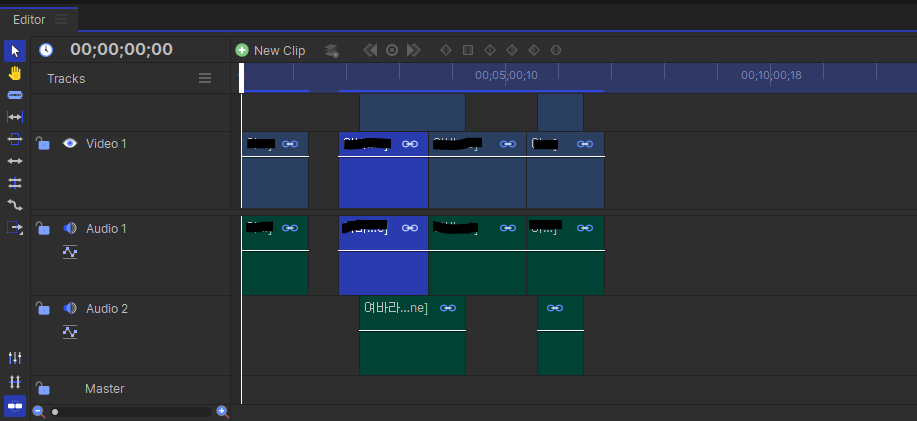
Task: Click link icon on selected Audio 1 clip
Action: coord(410,228)
